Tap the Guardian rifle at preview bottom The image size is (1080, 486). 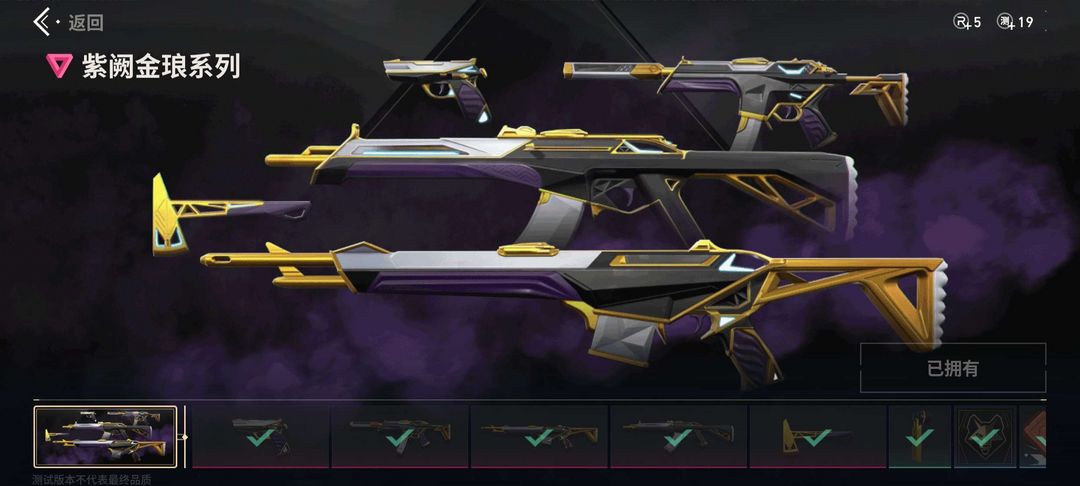[574, 311]
